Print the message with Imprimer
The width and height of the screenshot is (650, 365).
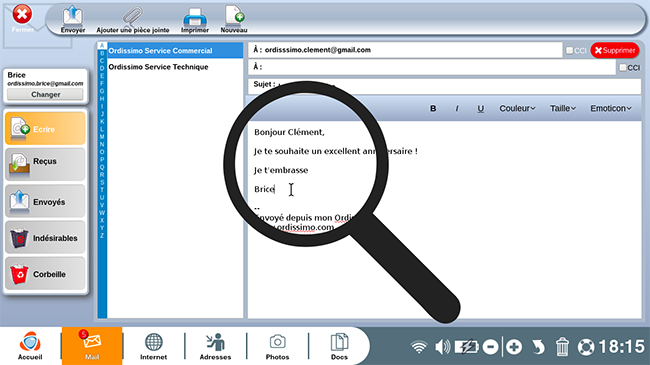[195, 19]
